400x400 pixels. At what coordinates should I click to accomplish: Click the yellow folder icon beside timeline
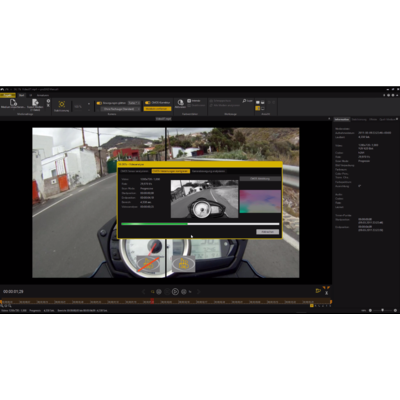coord(318,291)
